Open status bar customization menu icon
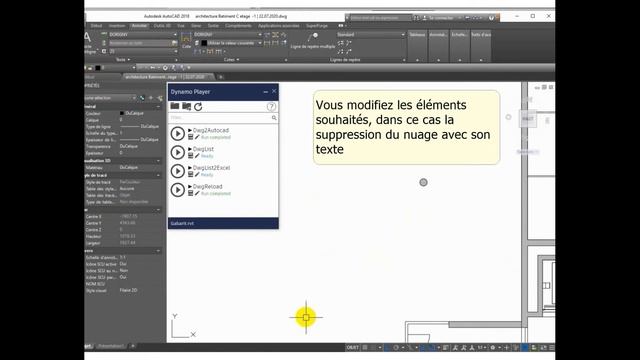The image size is (640, 360). pos(552,347)
